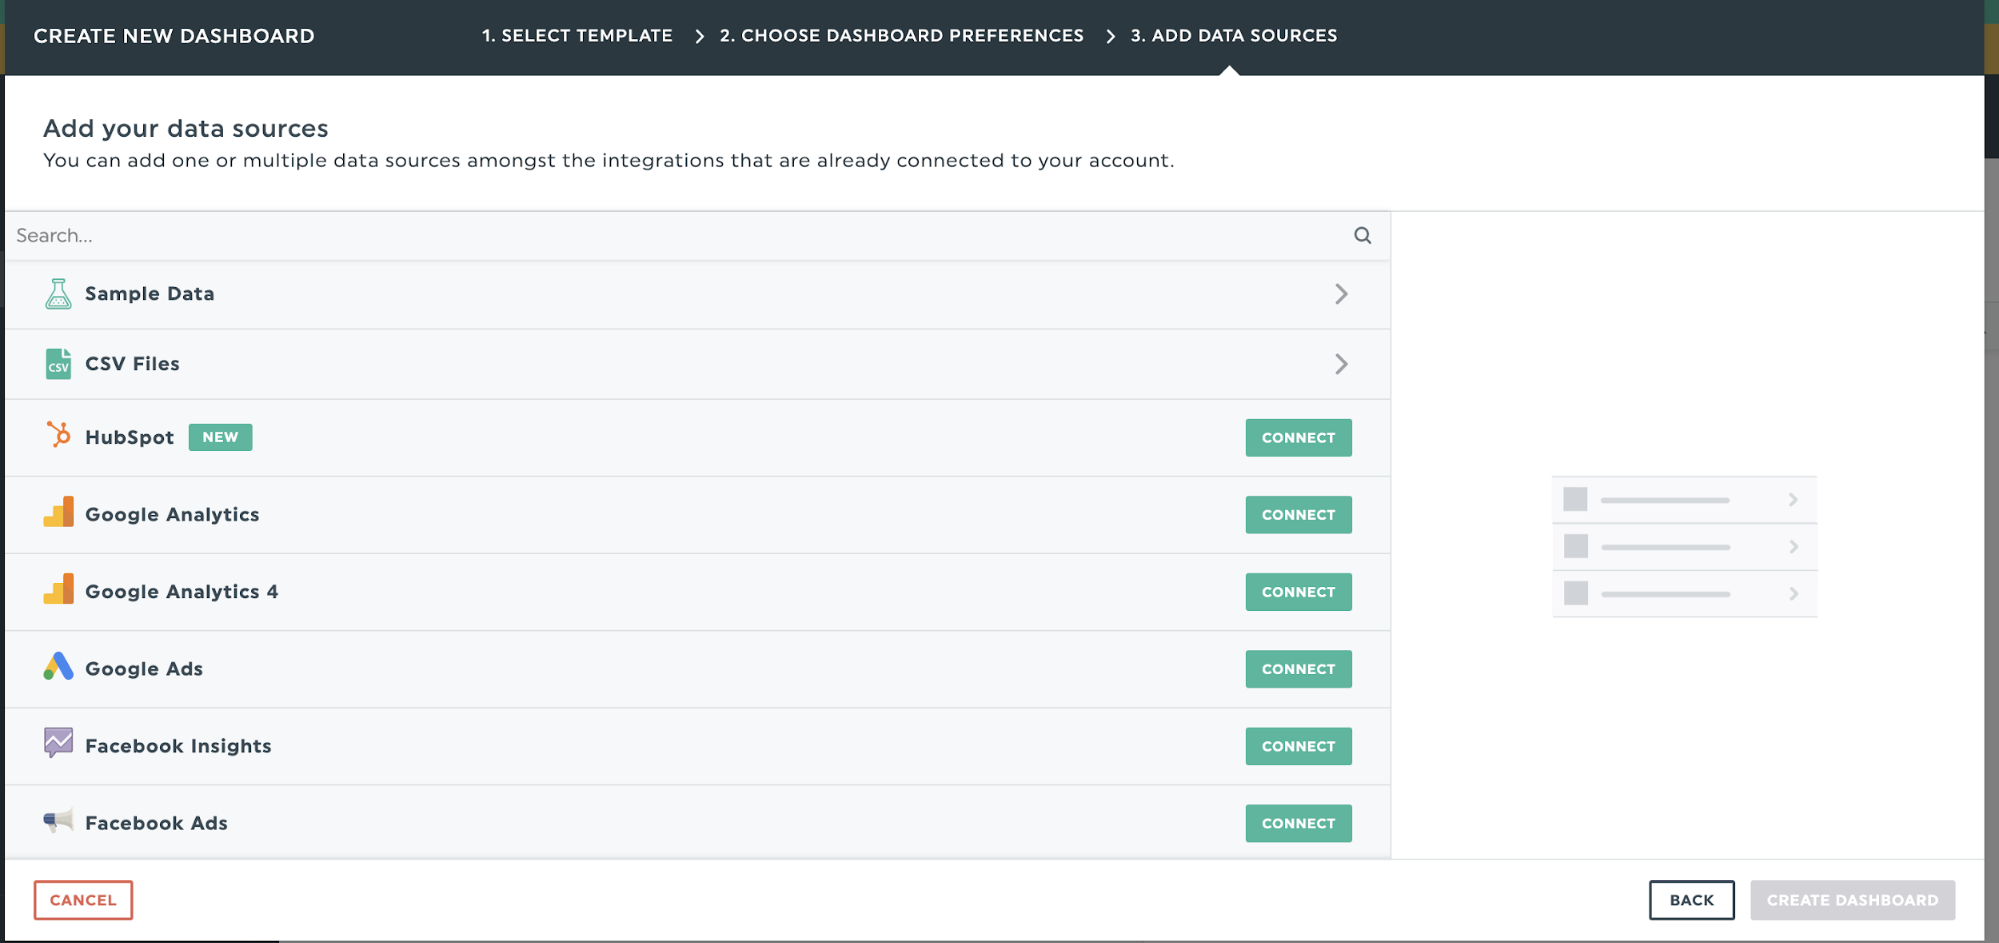This screenshot has width=1999, height=943.
Task: Click the Create New Dashboard title
Action: tap(174, 36)
